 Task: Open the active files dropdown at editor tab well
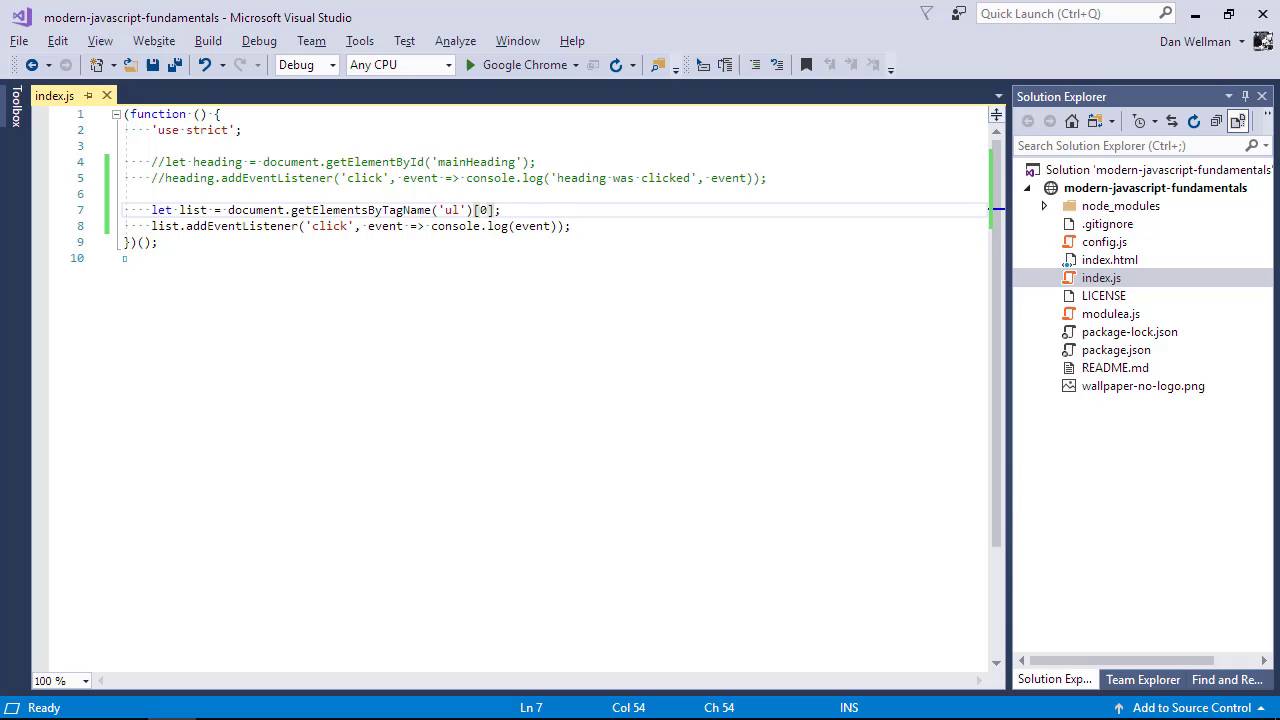[998, 96]
